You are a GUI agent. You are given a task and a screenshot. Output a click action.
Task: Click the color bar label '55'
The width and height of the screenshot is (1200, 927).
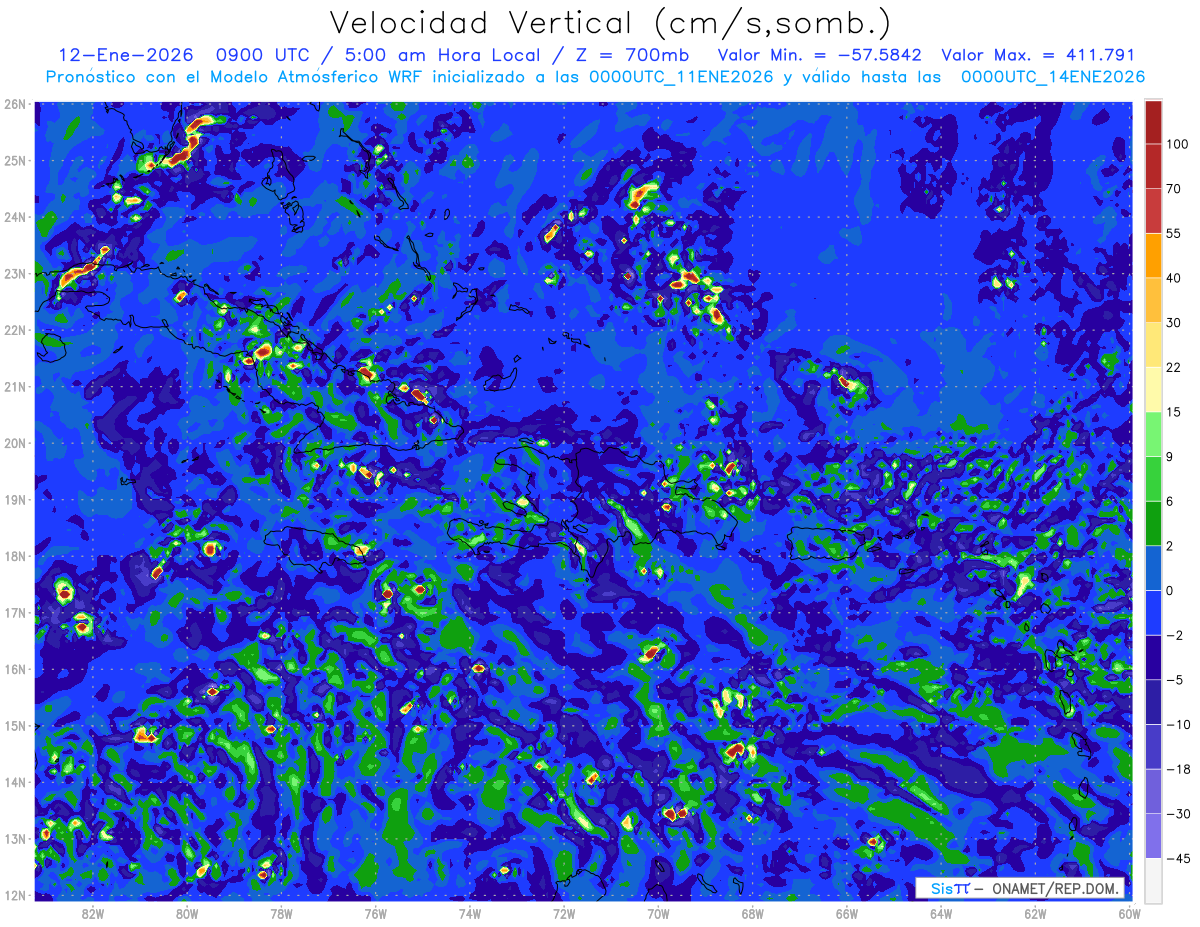[x=1174, y=233]
